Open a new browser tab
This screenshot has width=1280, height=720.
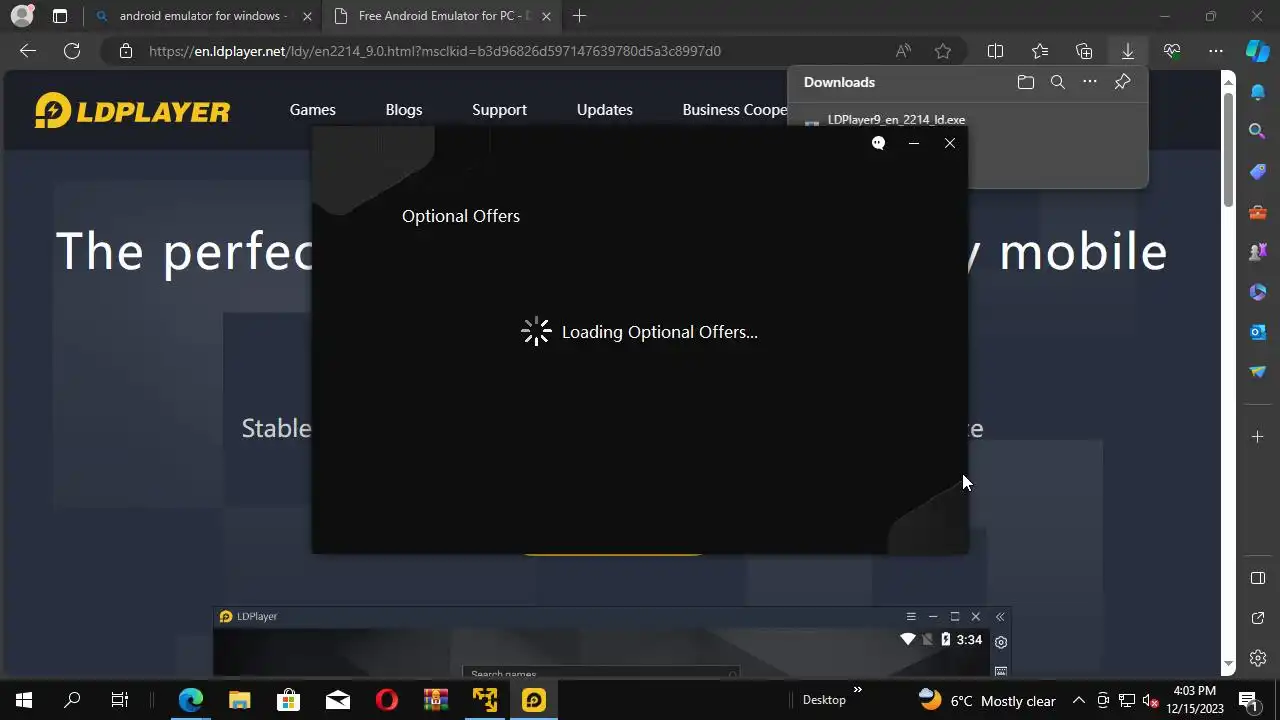pyautogui.click(x=579, y=16)
